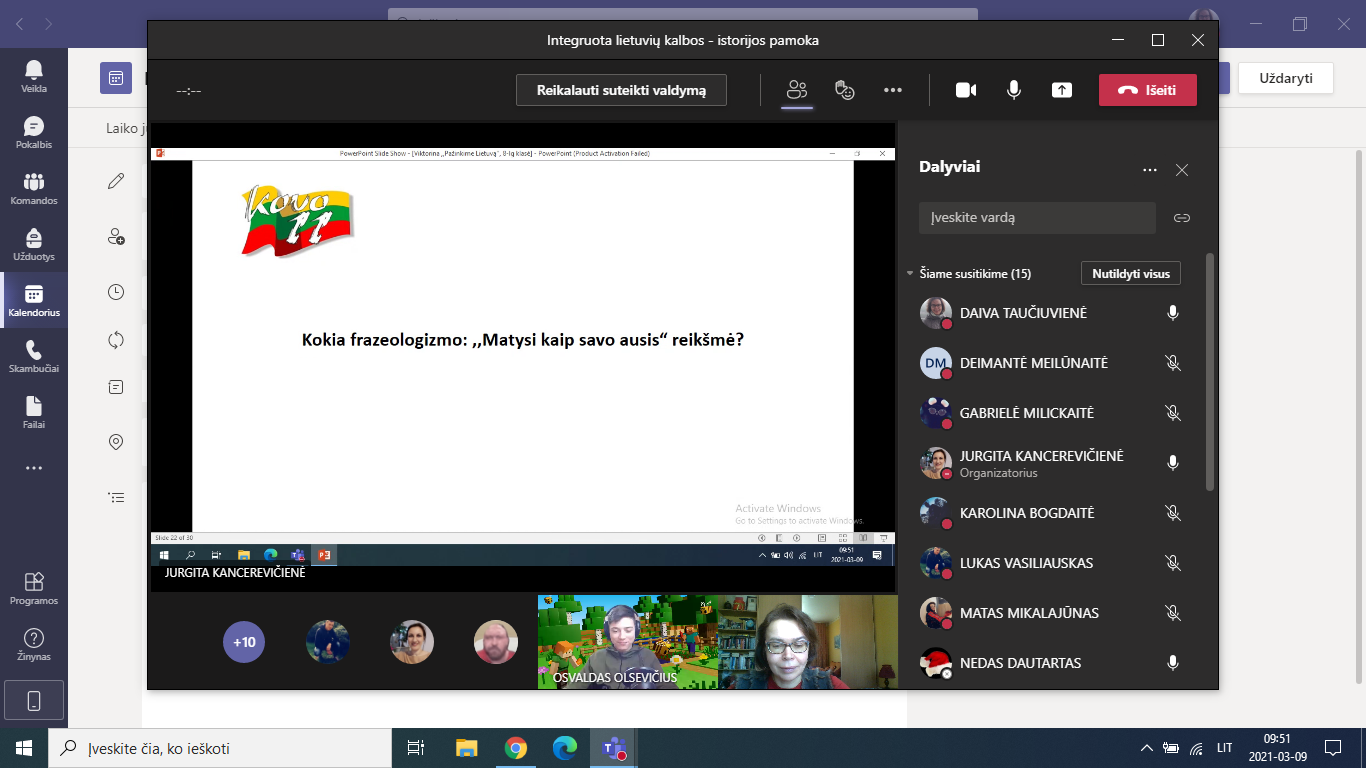Click list description icon in background panel

point(116,497)
